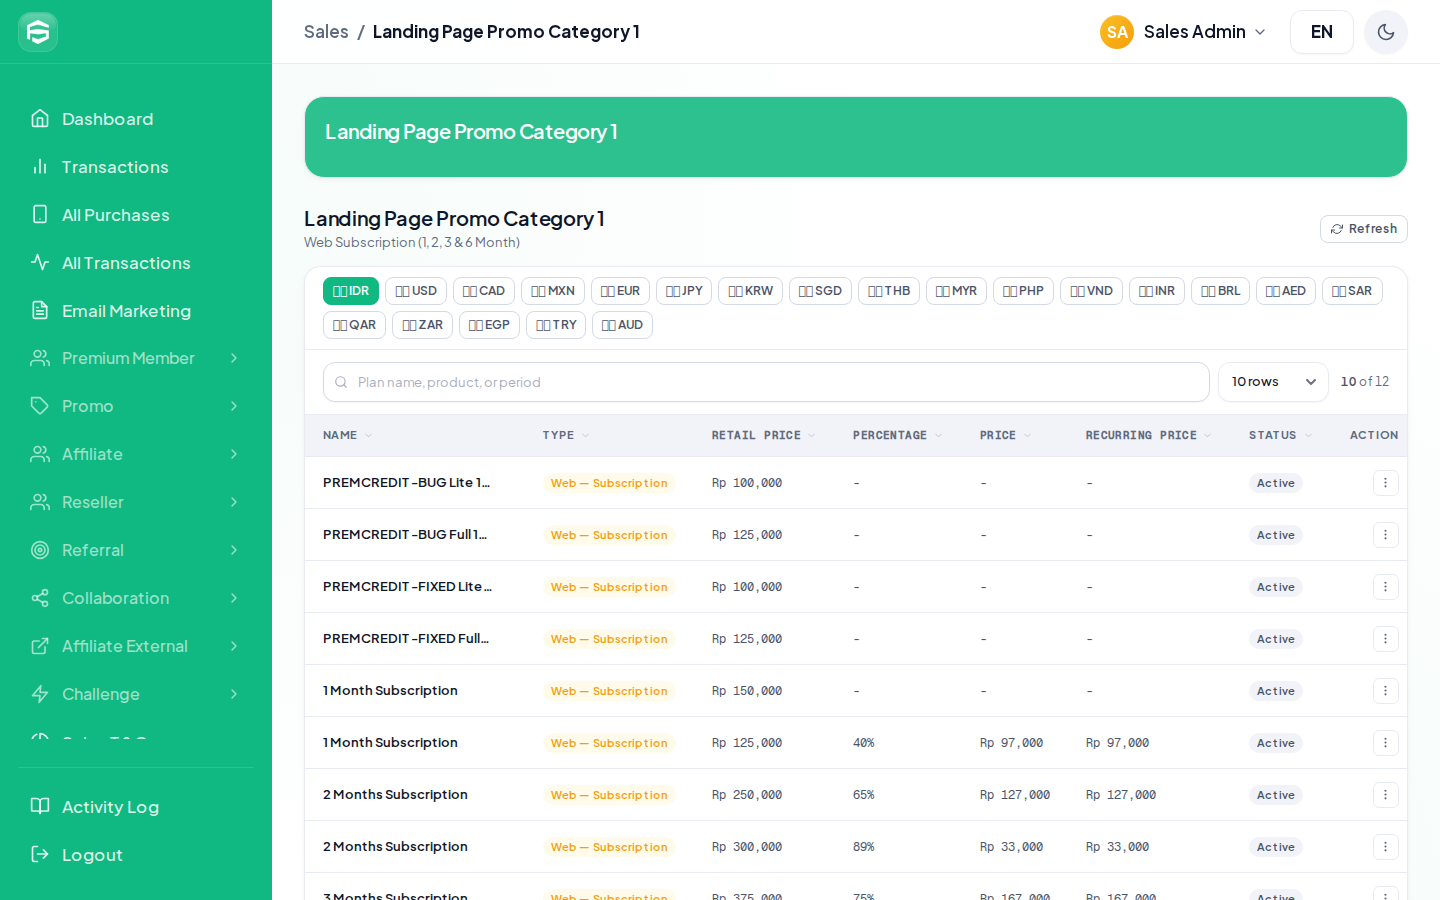This screenshot has width=1440, height=900.
Task: Open Dashboard via its home icon
Action: (x=40, y=119)
